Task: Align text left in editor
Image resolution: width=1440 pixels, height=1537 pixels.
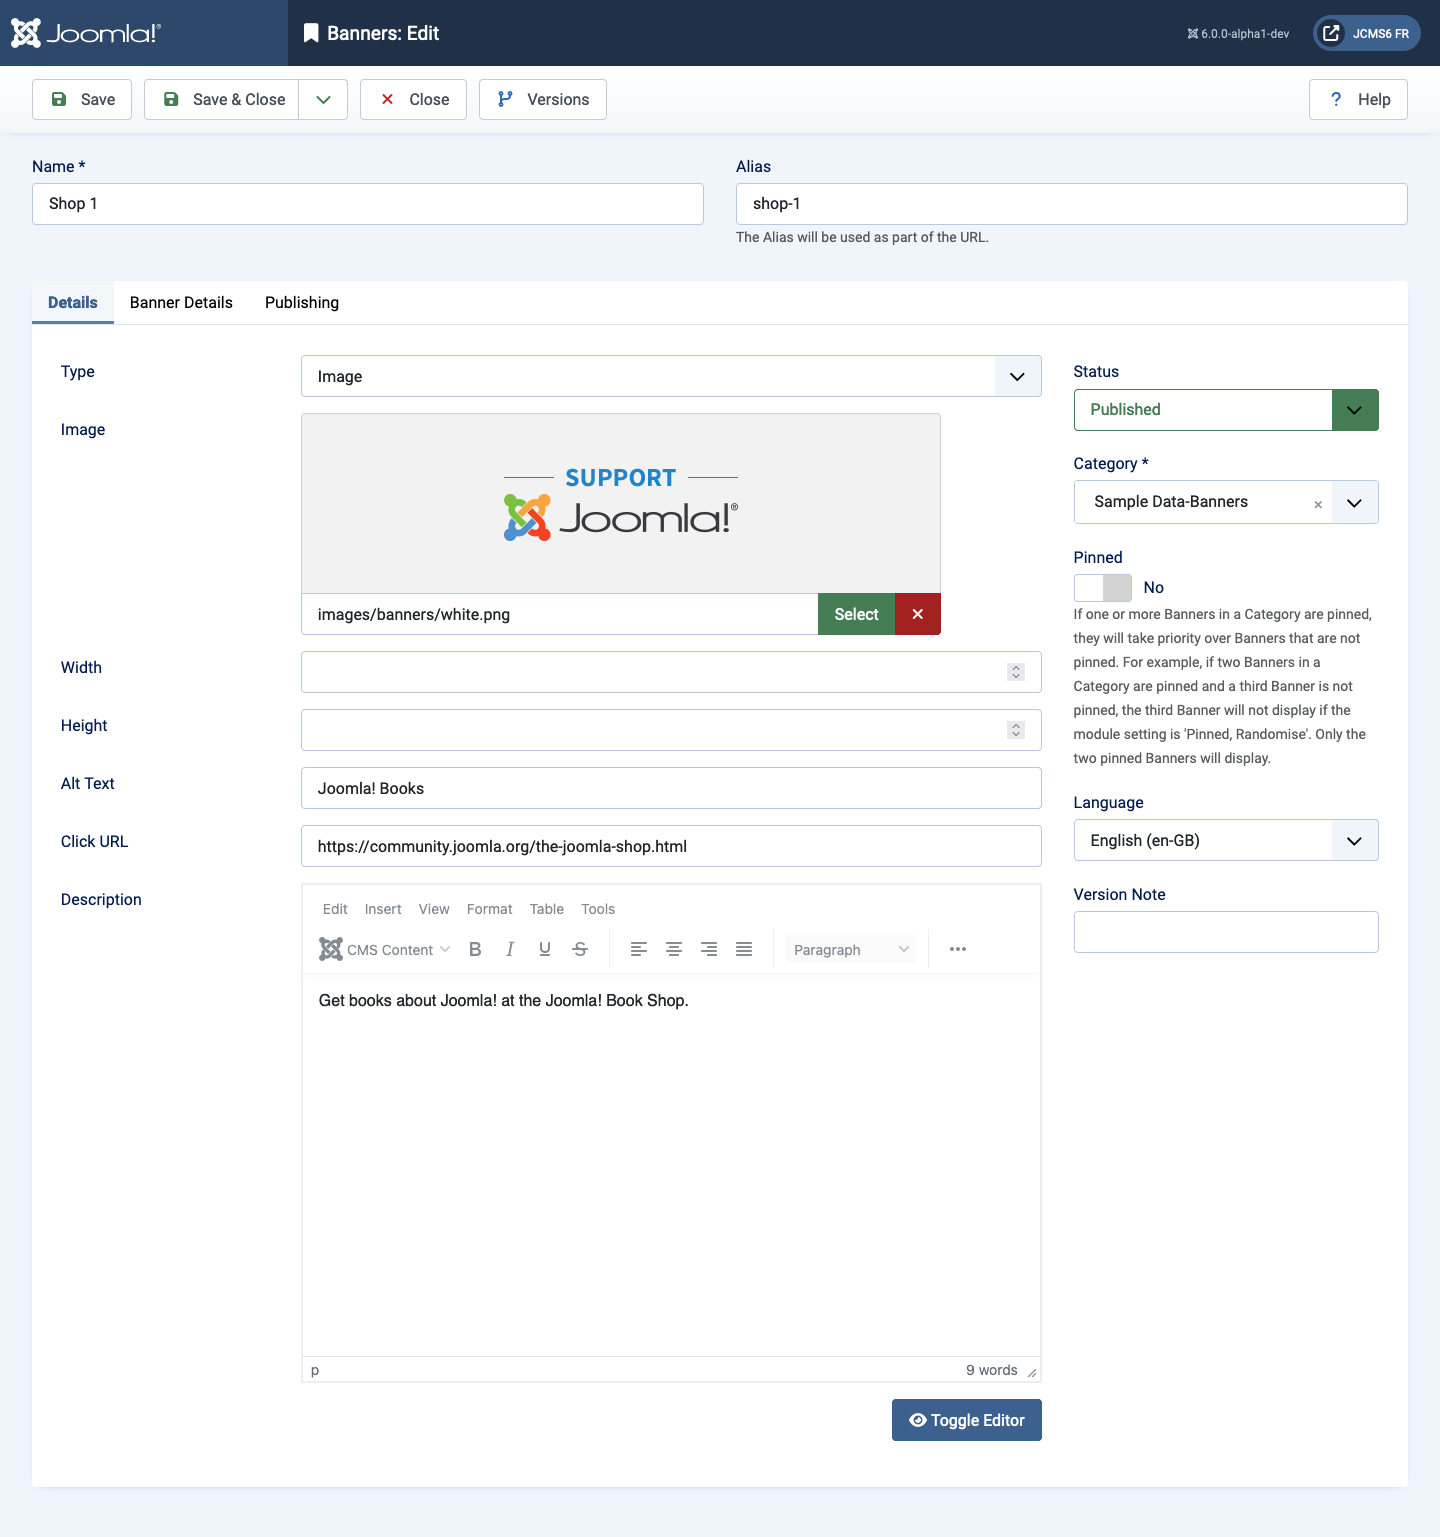Action: click(x=639, y=949)
